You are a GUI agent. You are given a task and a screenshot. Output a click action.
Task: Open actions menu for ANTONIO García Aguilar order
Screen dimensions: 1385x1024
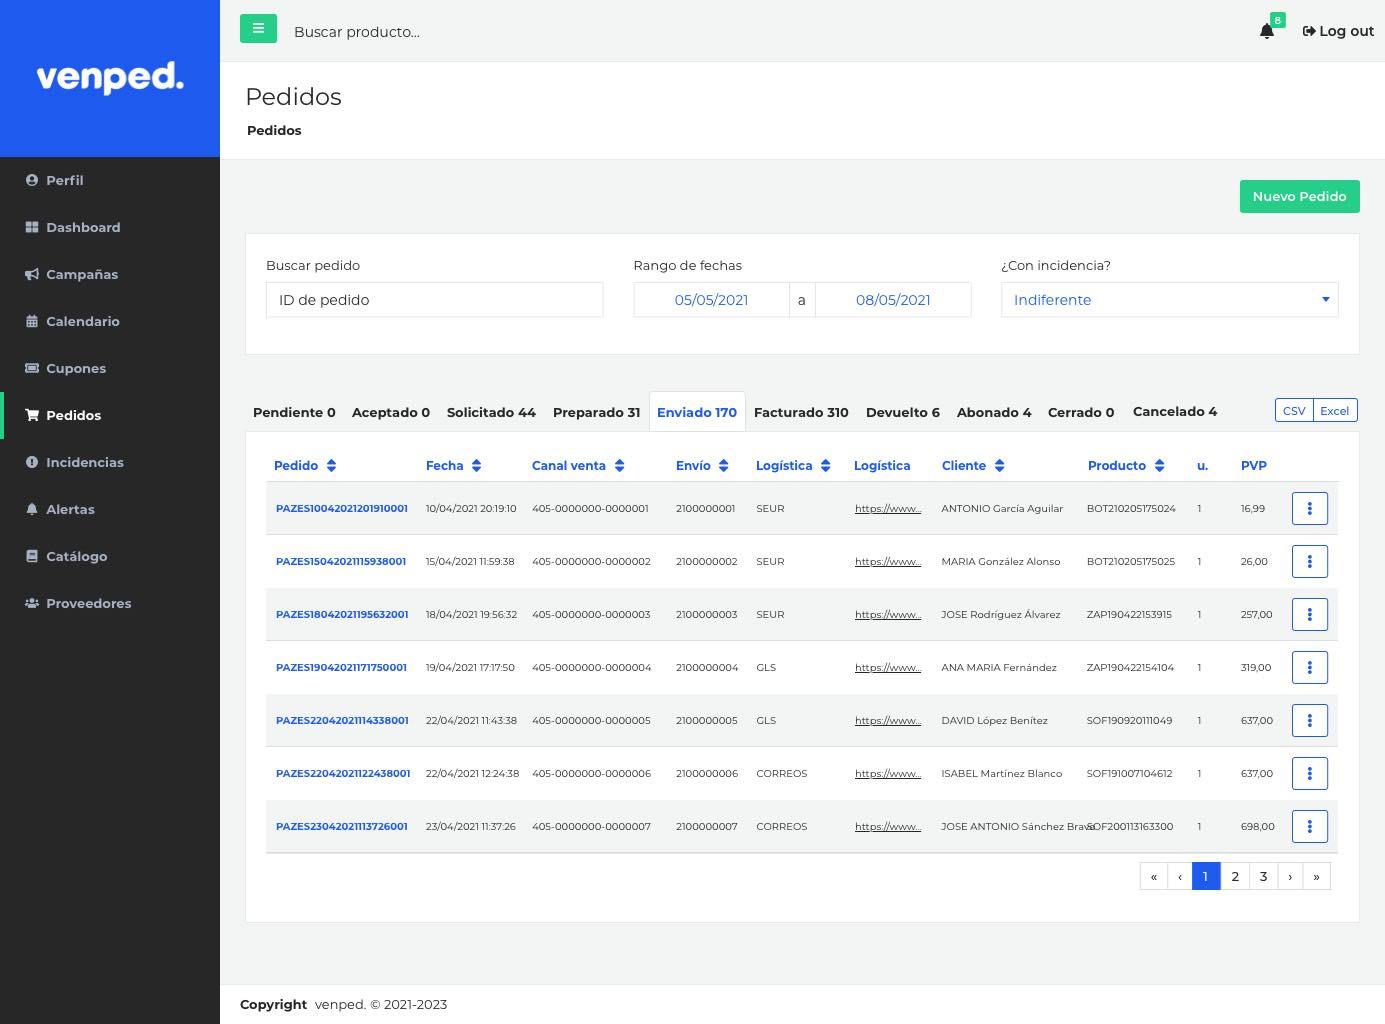1309,508
